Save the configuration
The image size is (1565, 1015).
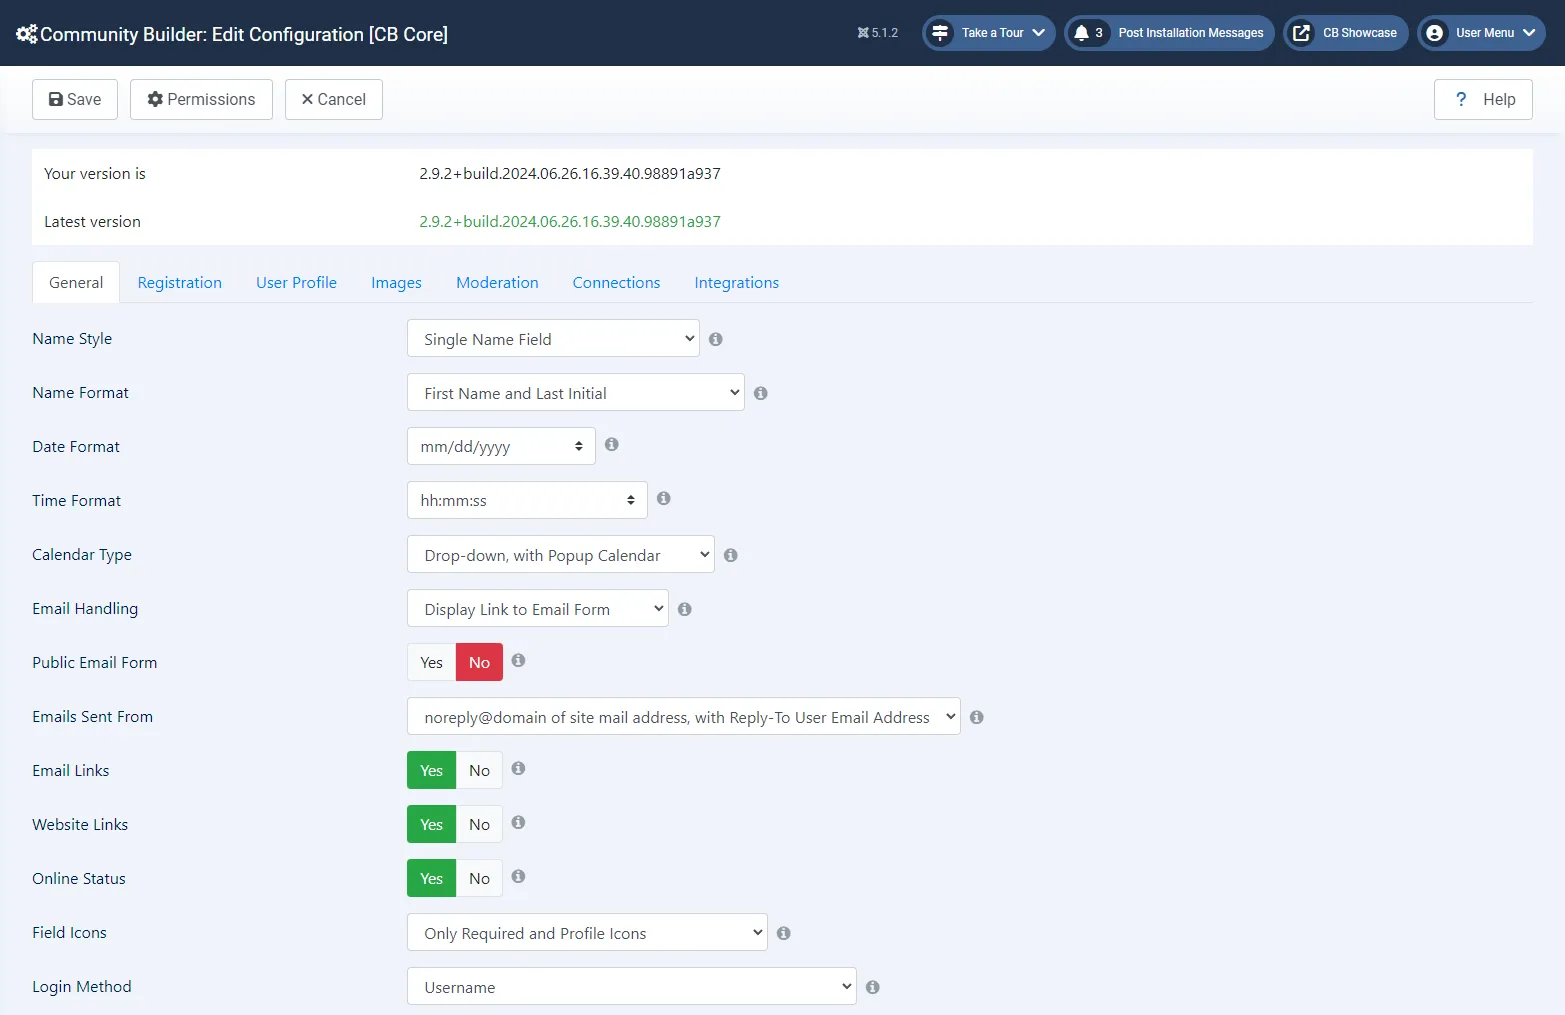tap(75, 99)
